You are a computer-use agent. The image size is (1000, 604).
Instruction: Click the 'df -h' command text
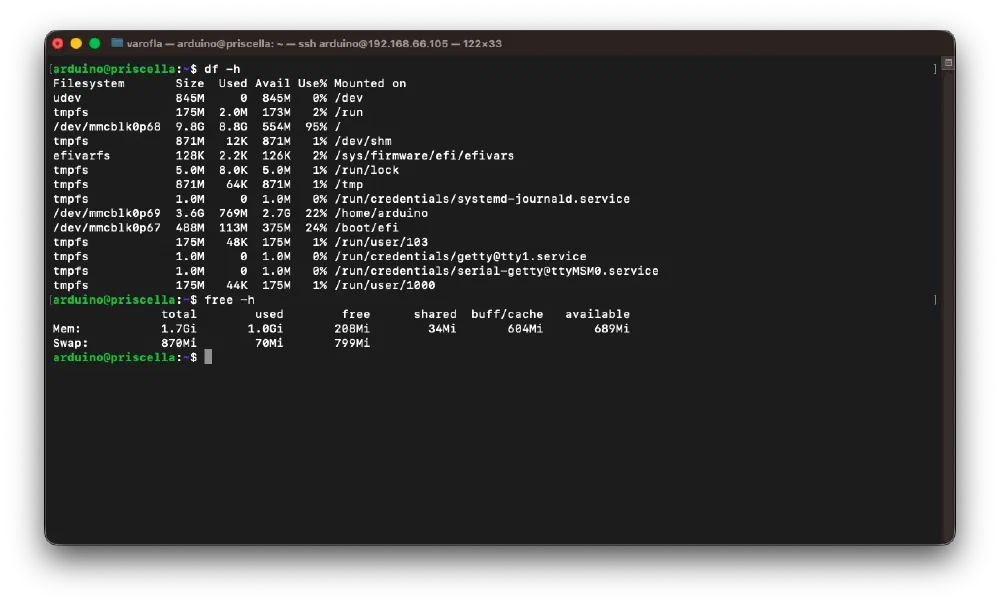[x=222, y=69]
